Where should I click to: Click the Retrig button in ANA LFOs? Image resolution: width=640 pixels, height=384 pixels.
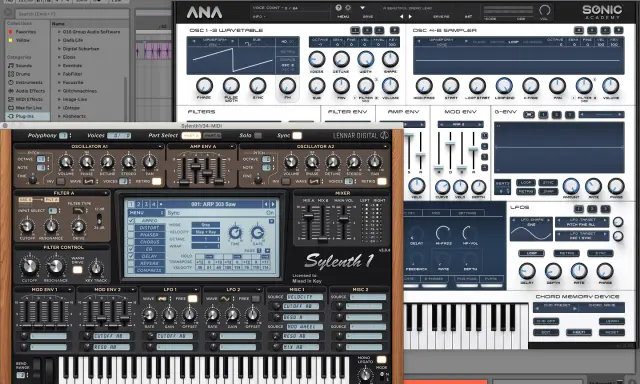pyautogui.click(x=566, y=253)
